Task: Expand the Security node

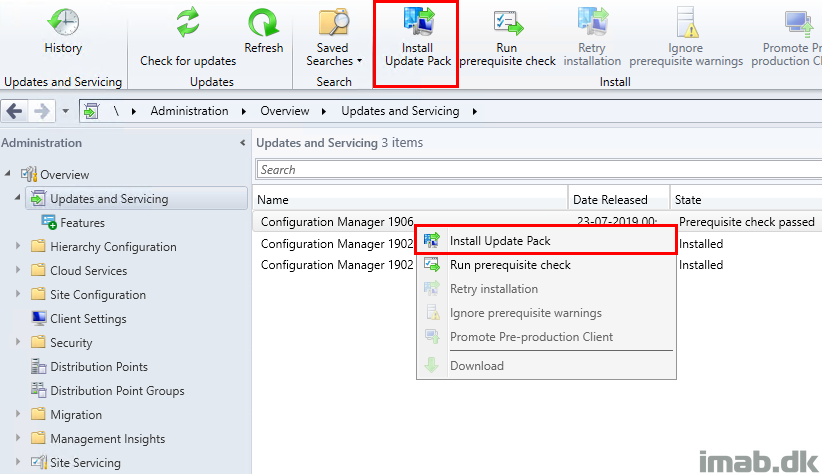Action: [18, 342]
